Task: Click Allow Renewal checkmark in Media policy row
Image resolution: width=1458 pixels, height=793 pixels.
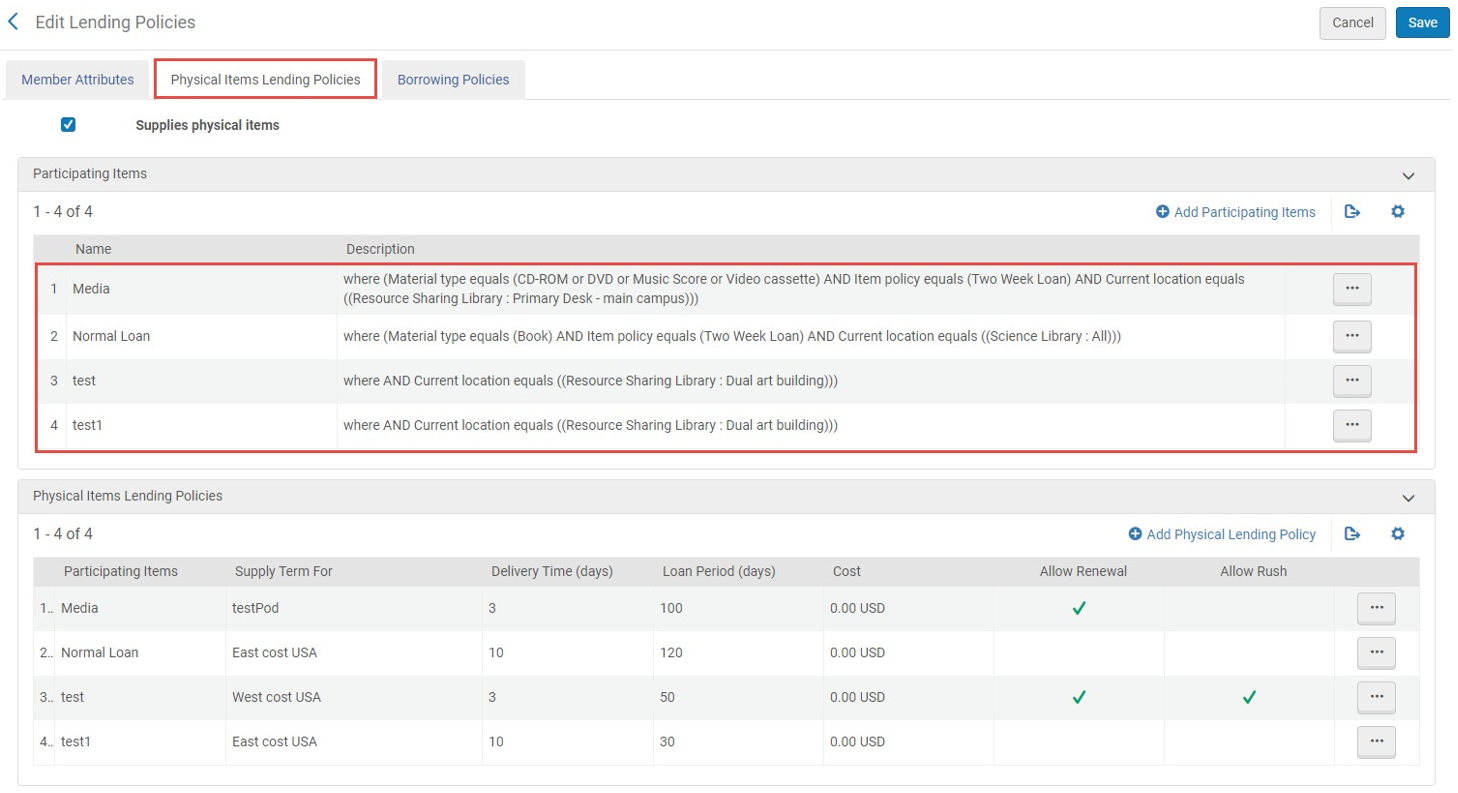Action: 1079,608
